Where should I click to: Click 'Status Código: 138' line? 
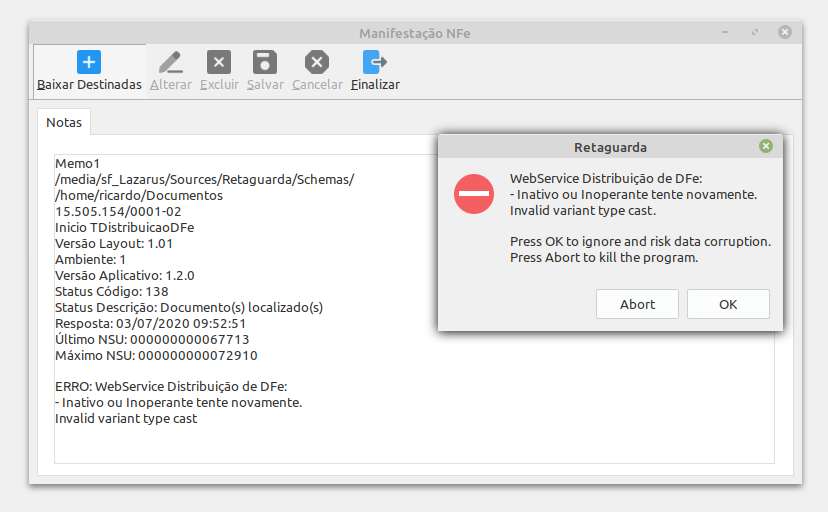click(112, 291)
